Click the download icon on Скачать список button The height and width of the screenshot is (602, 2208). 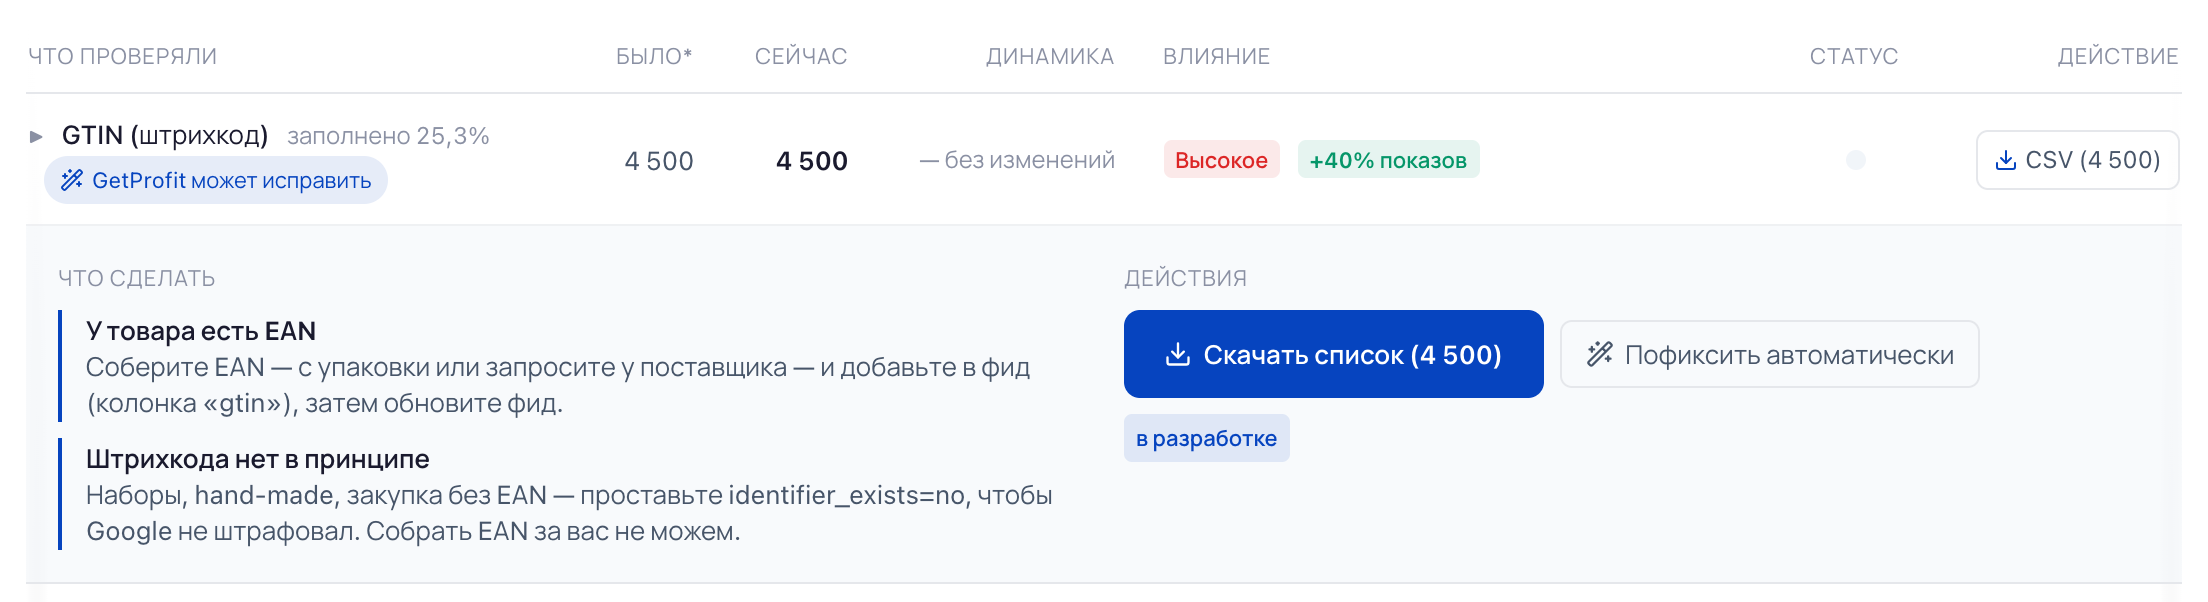coord(1178,354)
